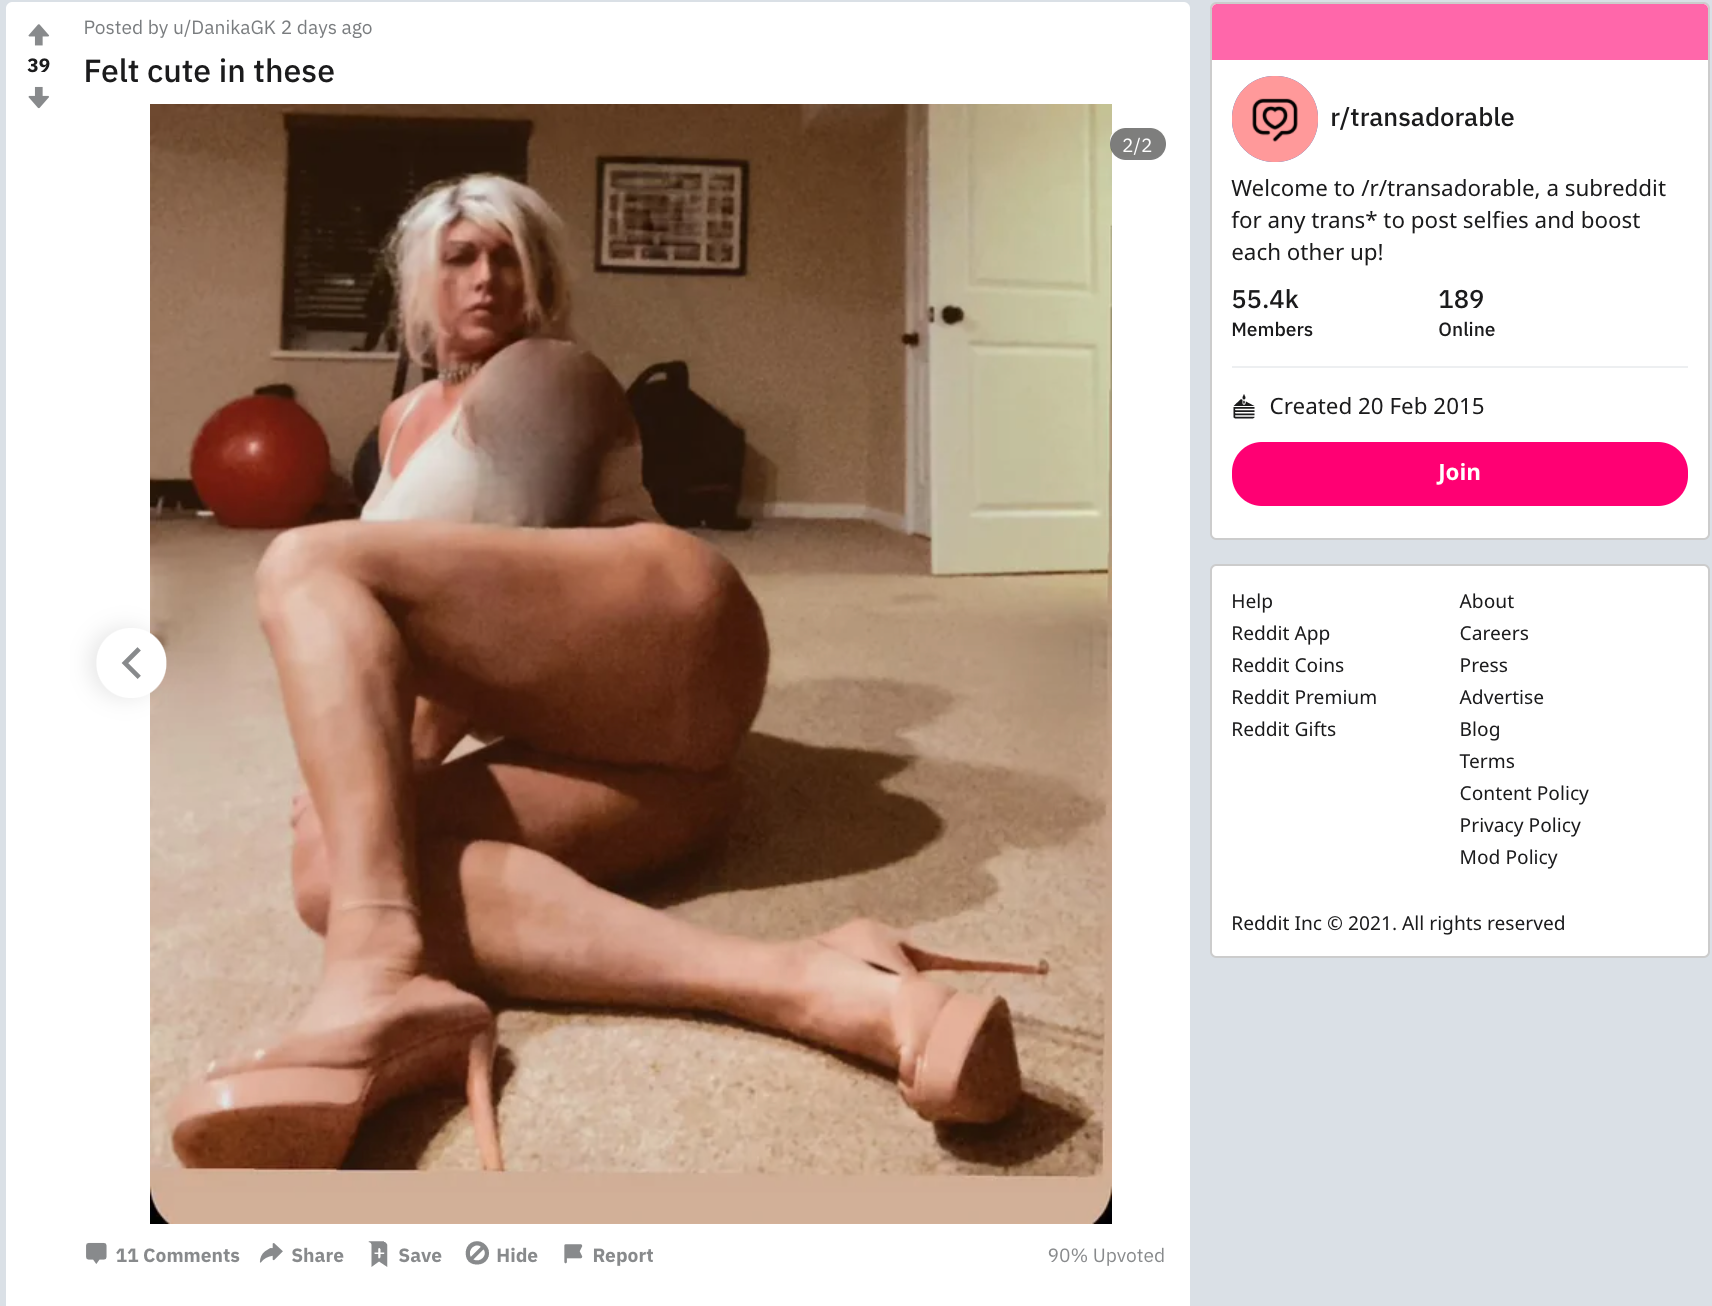Go to the previous gallery image
The height and width of the screenshot is (1306, 1712).
131,662
